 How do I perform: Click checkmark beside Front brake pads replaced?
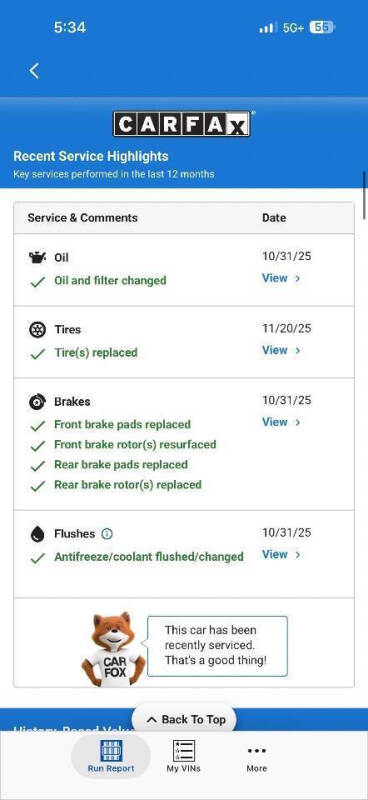(x=37, y=425)
